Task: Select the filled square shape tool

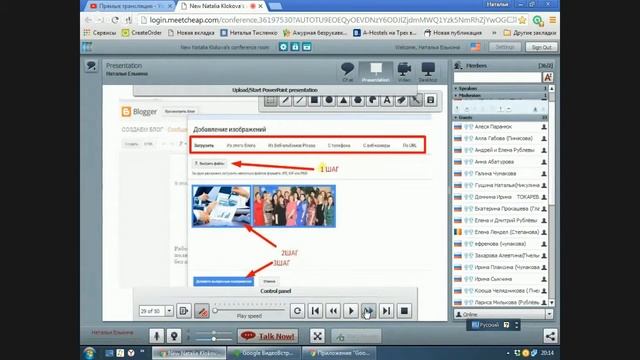Action: pos(314,100)
